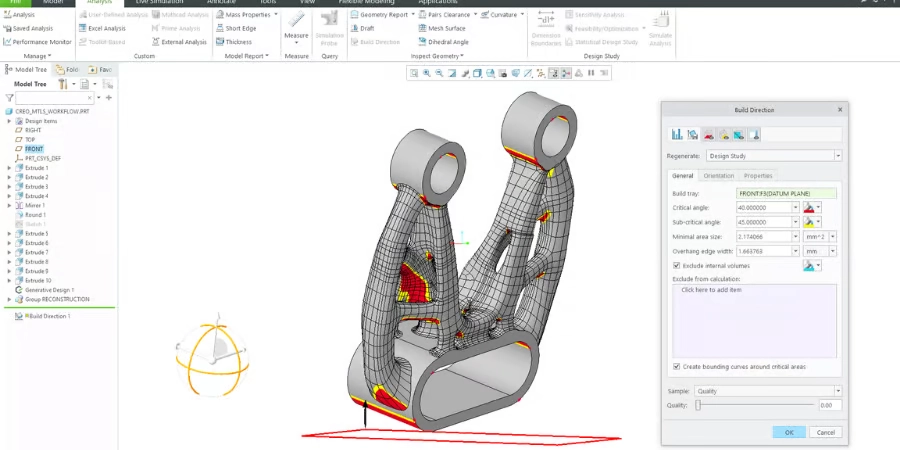Screen dimensions: 900x450
Task: Click the Model Tree search box
Action: pyautogui.click(x=54, y=98)
